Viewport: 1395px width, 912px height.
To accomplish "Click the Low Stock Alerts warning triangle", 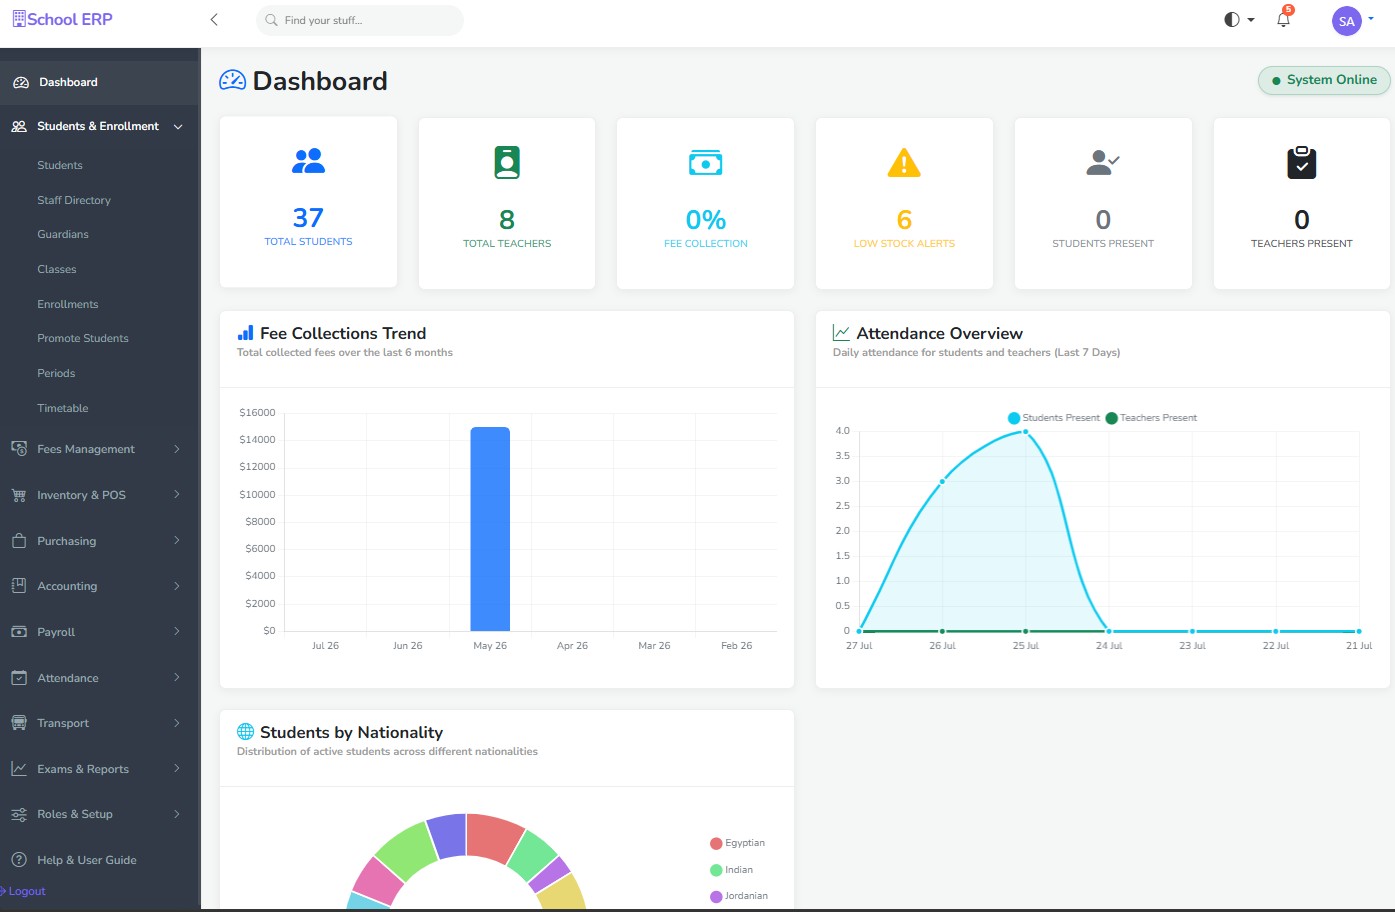I will click(904, 162).
